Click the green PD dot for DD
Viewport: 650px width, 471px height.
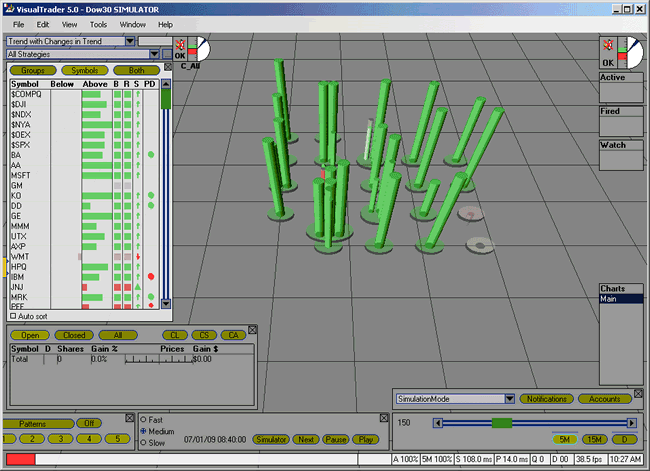click(x=151, y=205)
